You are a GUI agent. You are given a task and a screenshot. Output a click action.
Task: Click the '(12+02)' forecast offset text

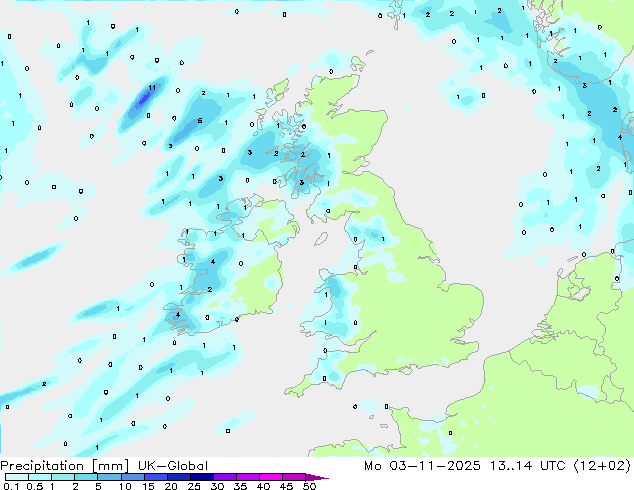click(x=602, y=466)
